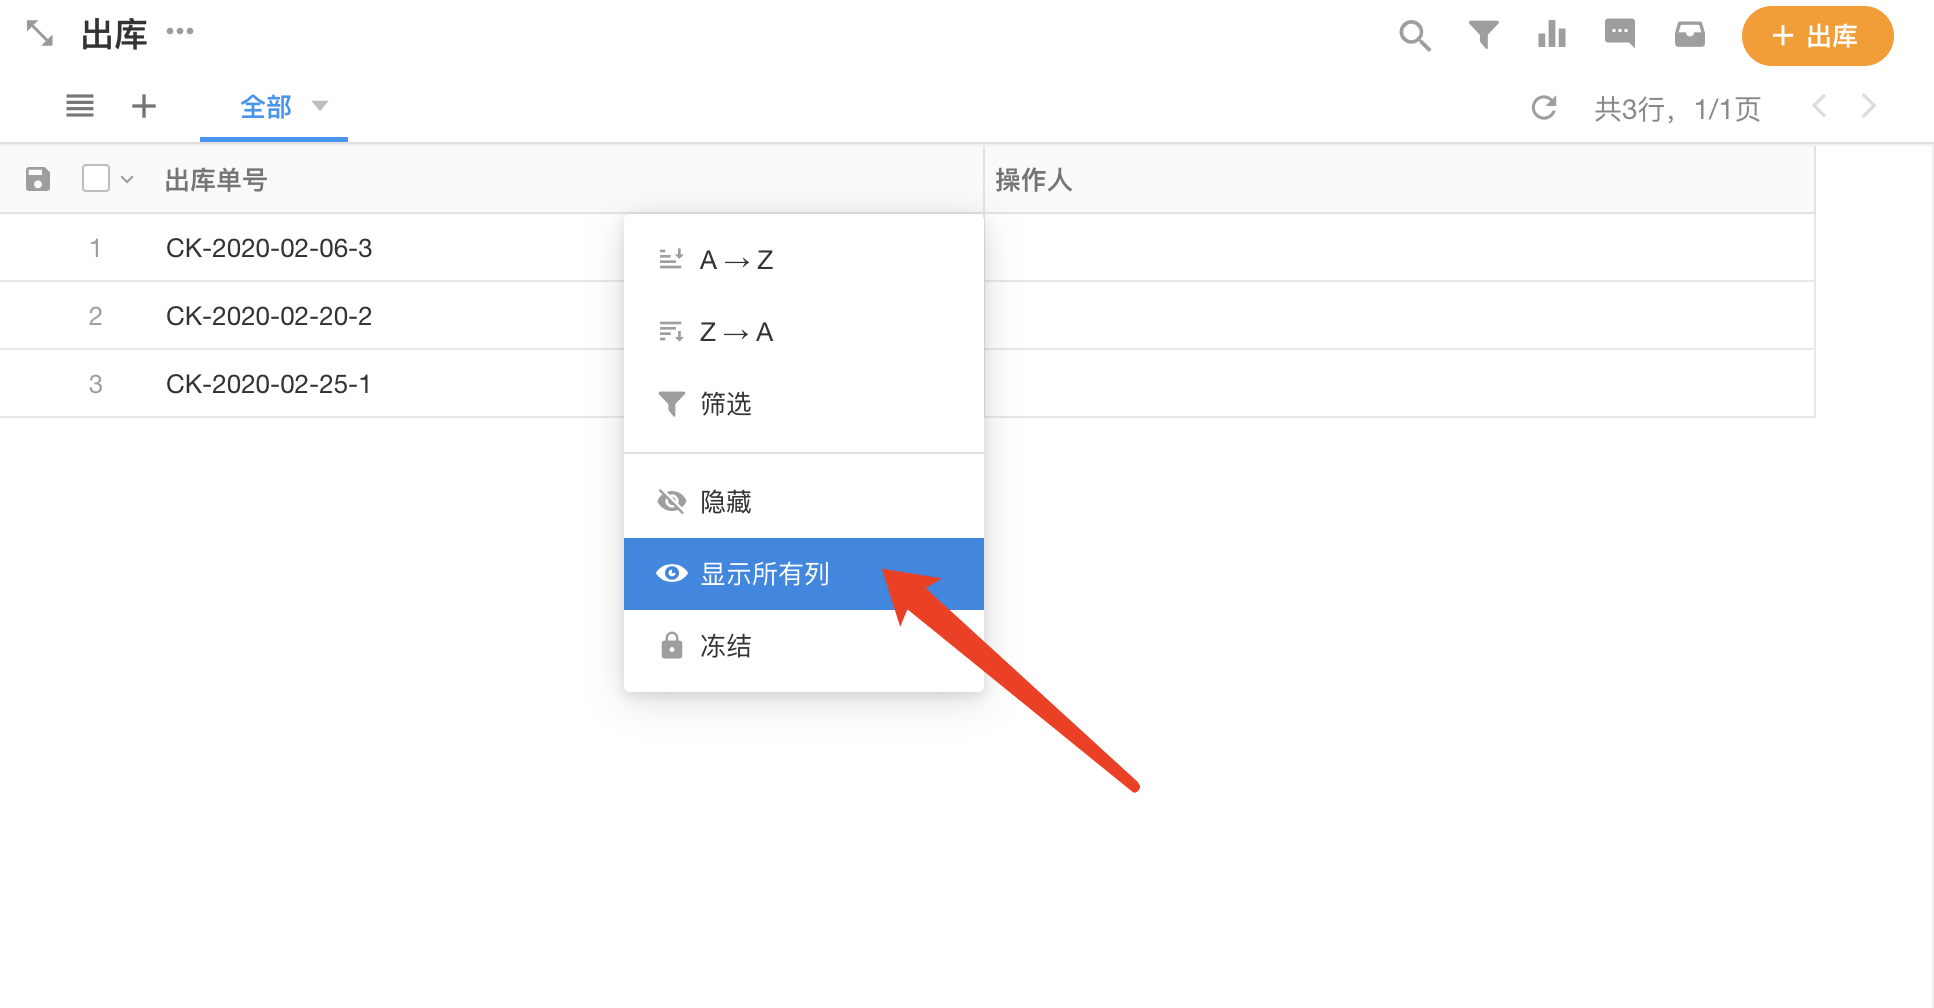Viewport: 1934px width, 1008px height.
Task: Click row number 3
Action: [x=95, y=384]
